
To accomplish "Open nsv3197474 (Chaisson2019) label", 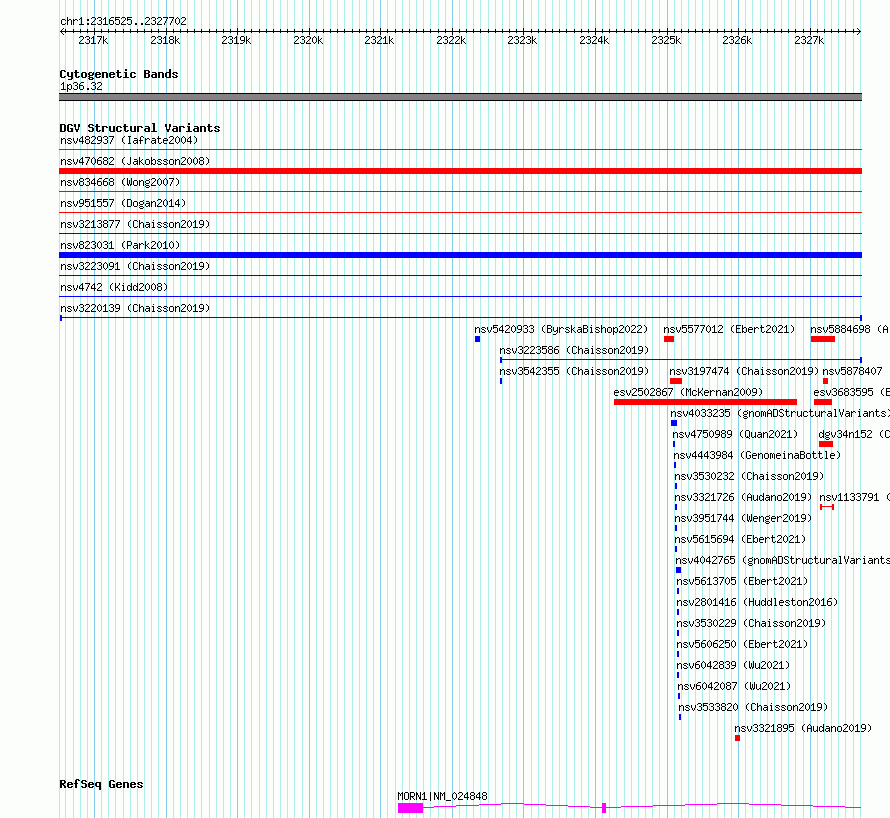I will point(744,371).
